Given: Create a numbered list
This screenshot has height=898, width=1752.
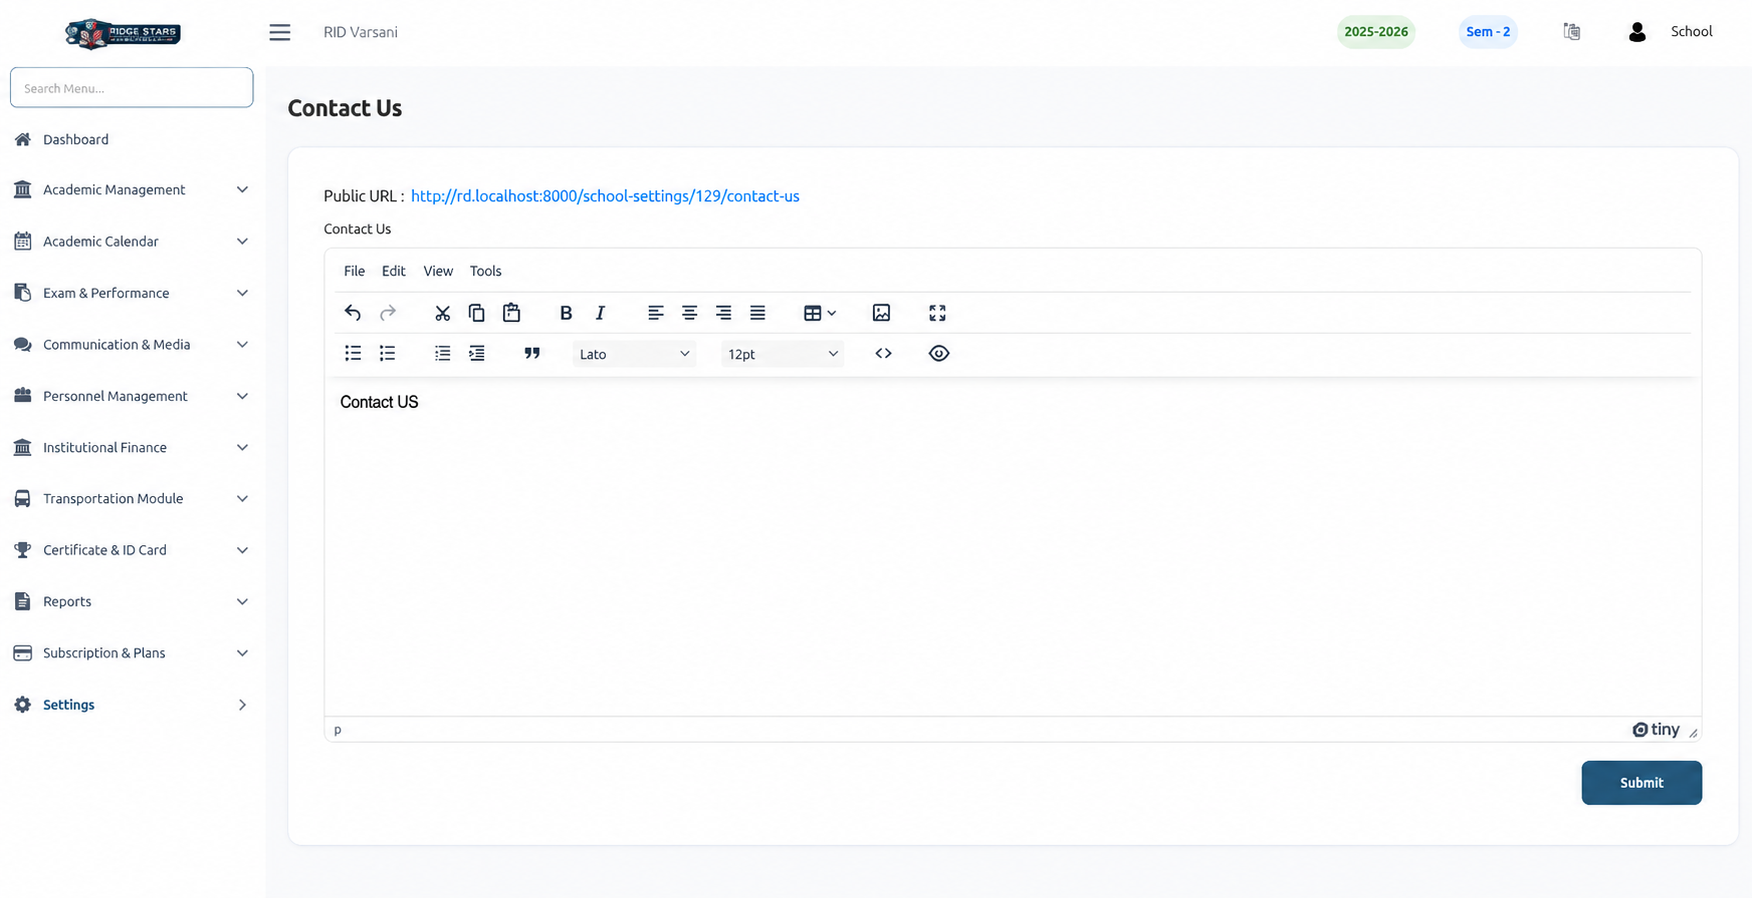Looking at the screenshot, I should coord(387,353).
